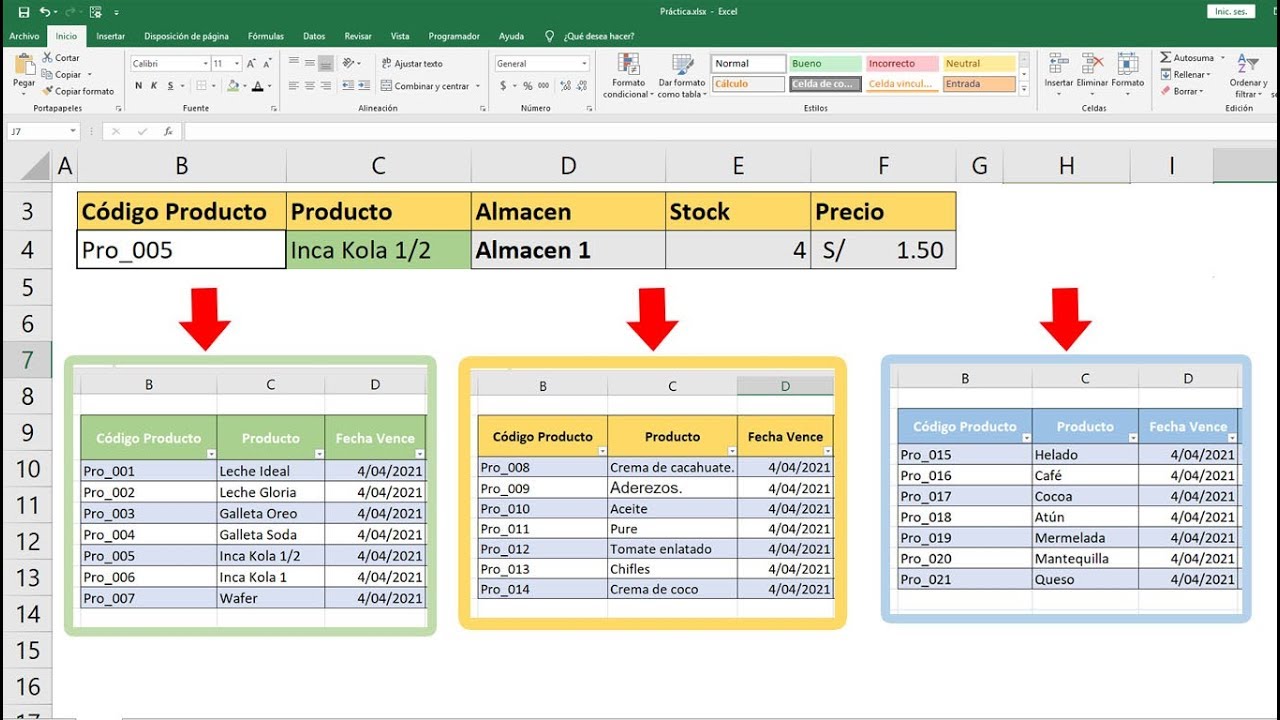1280x720 pixels.
Task: Click Combinar y centrar button
Action: (x=425, y=86)
